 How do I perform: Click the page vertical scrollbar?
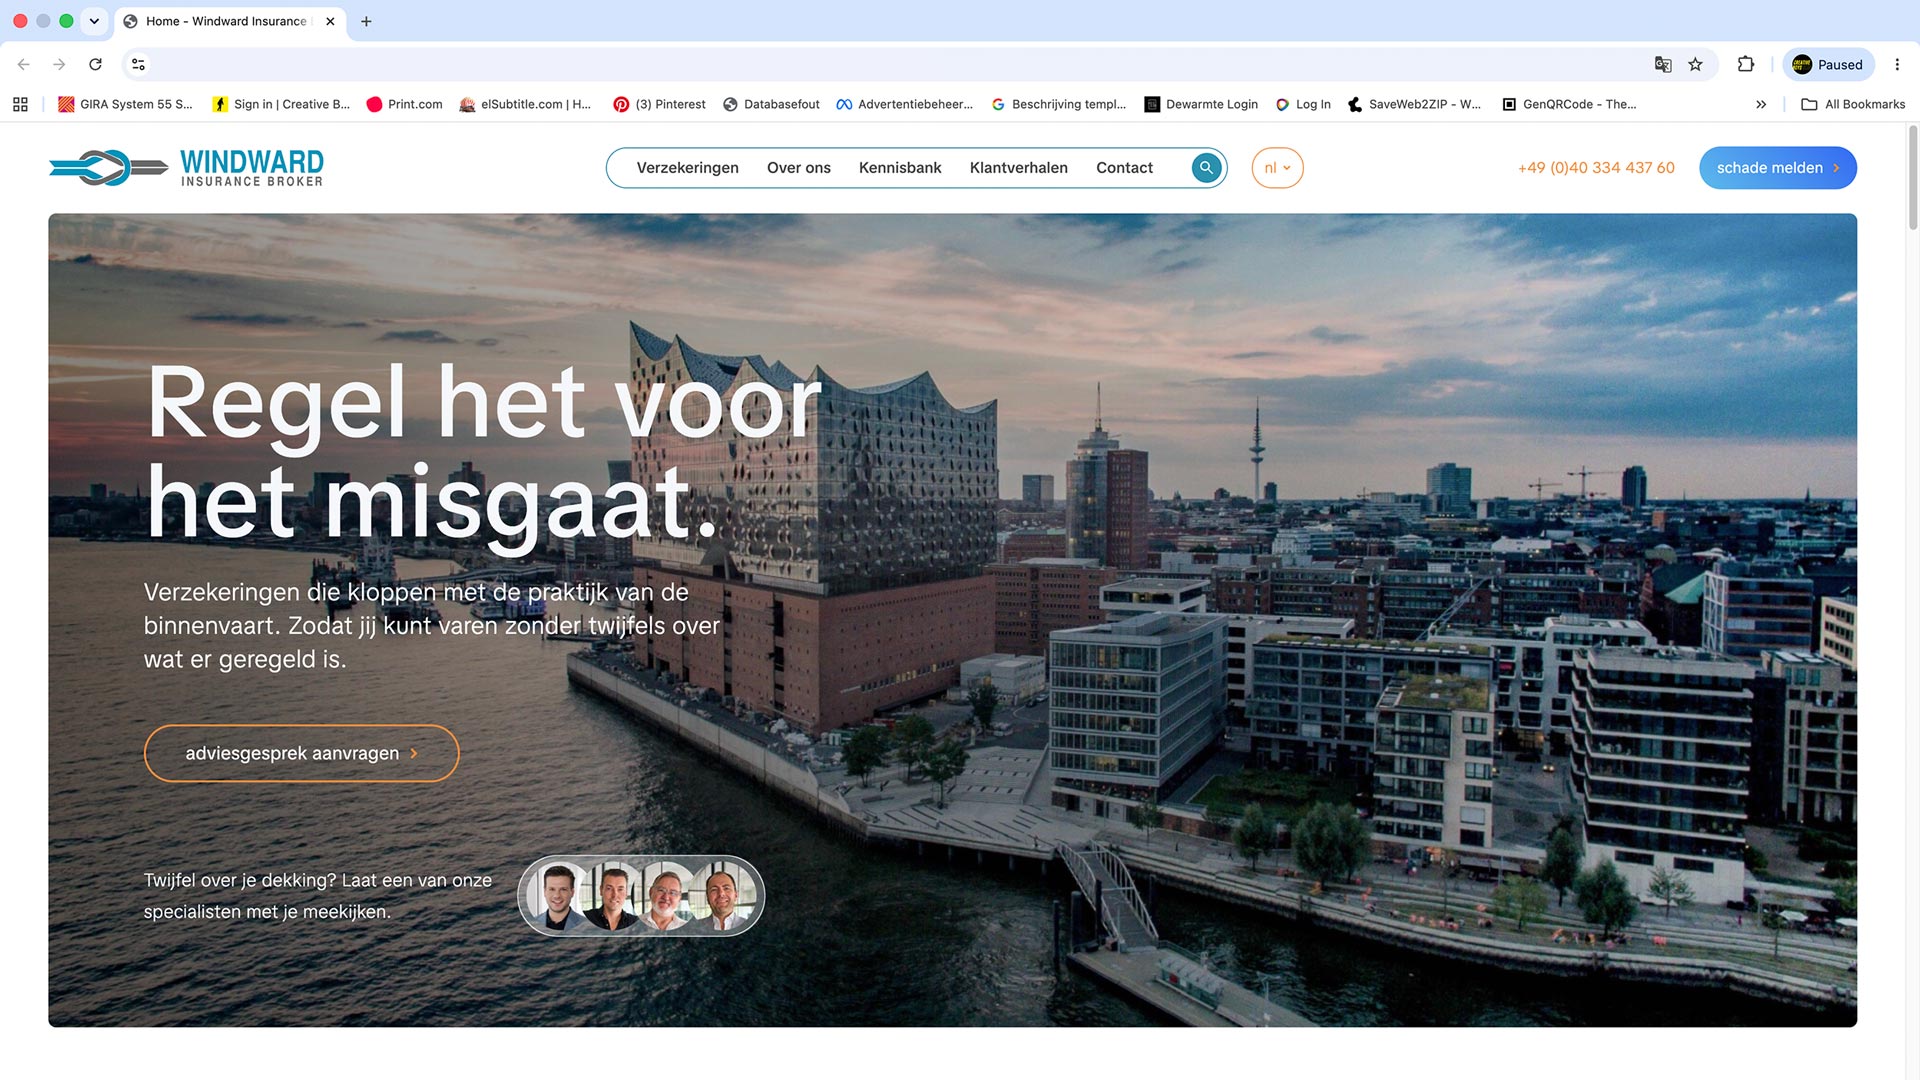pos(1912,180)
